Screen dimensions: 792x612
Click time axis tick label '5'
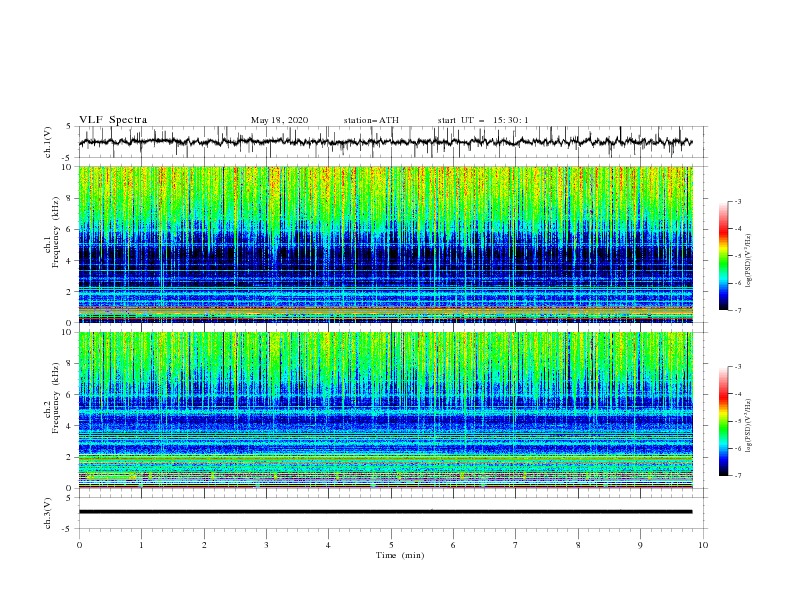pos(391,545)
